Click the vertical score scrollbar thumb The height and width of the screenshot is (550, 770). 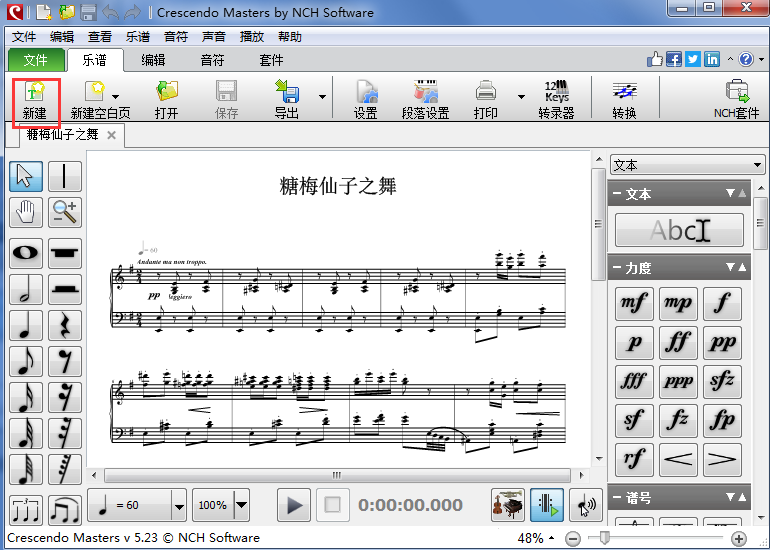click(598, 224)
